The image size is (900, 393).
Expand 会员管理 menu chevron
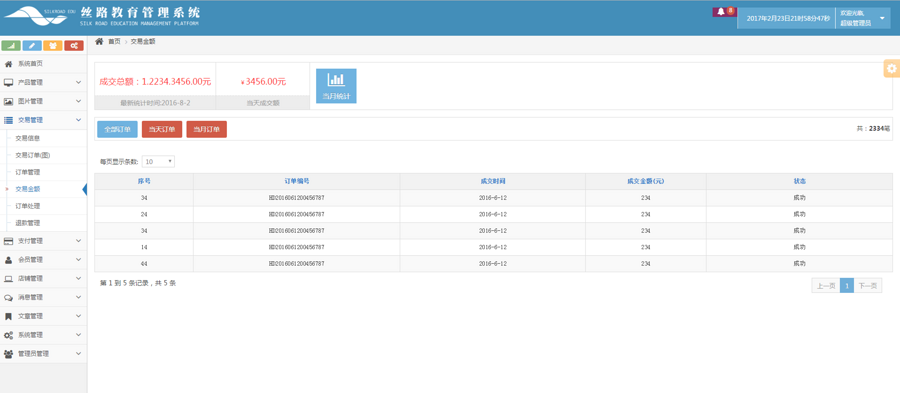pos(79,260)
